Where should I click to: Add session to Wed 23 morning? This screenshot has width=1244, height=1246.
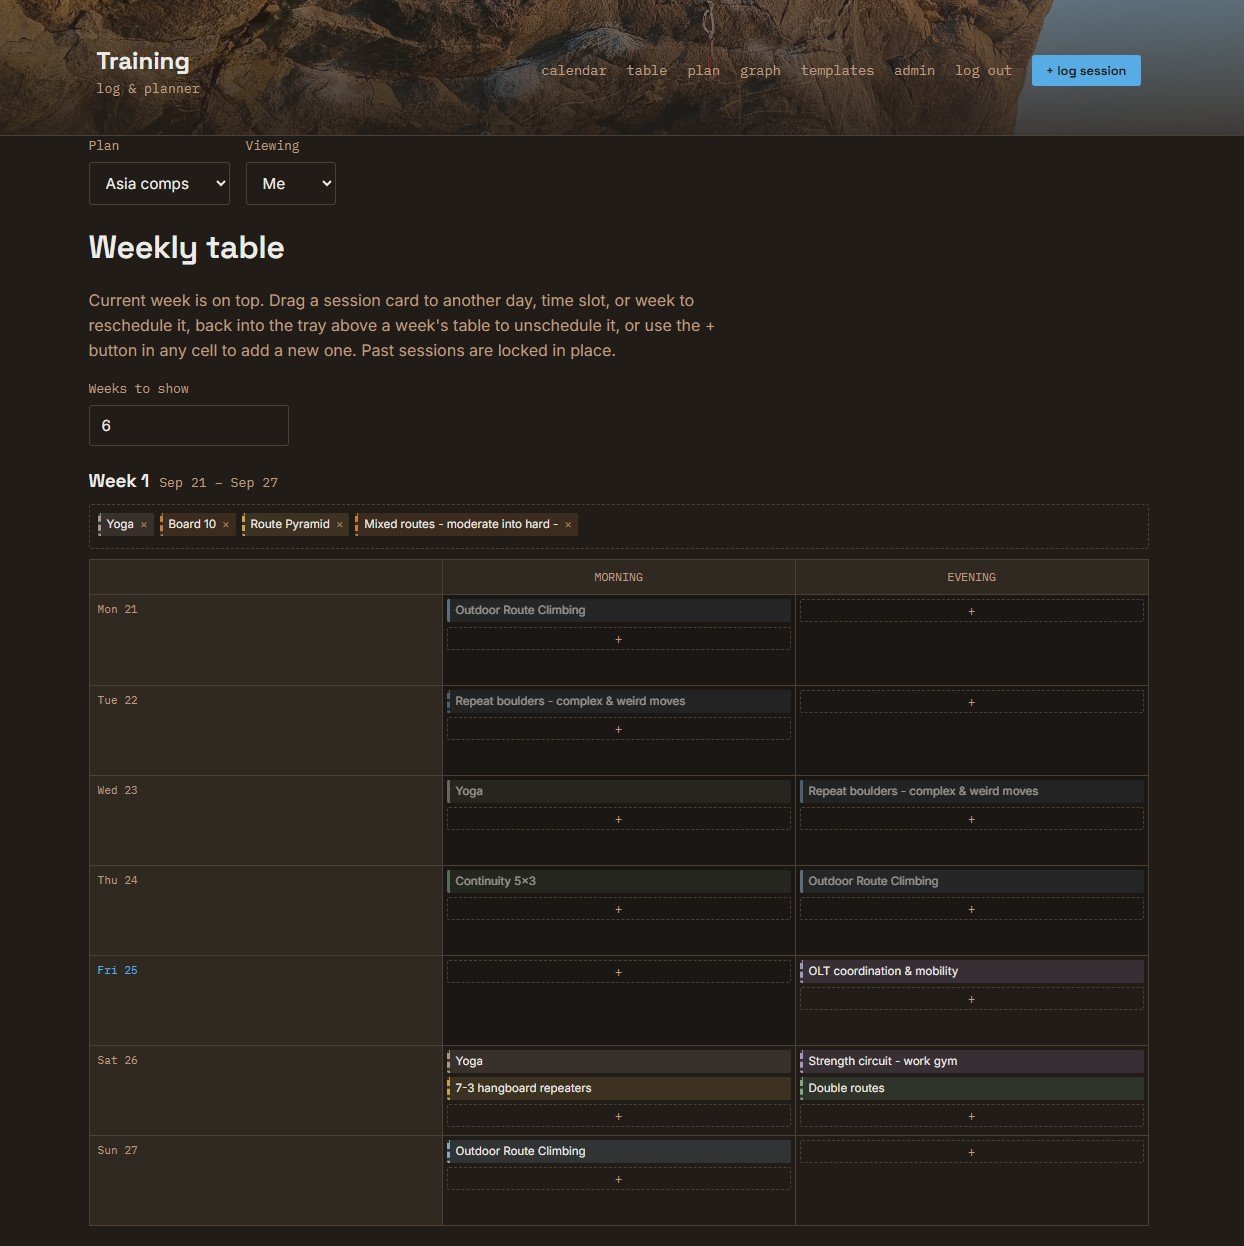tap(618, 819)
